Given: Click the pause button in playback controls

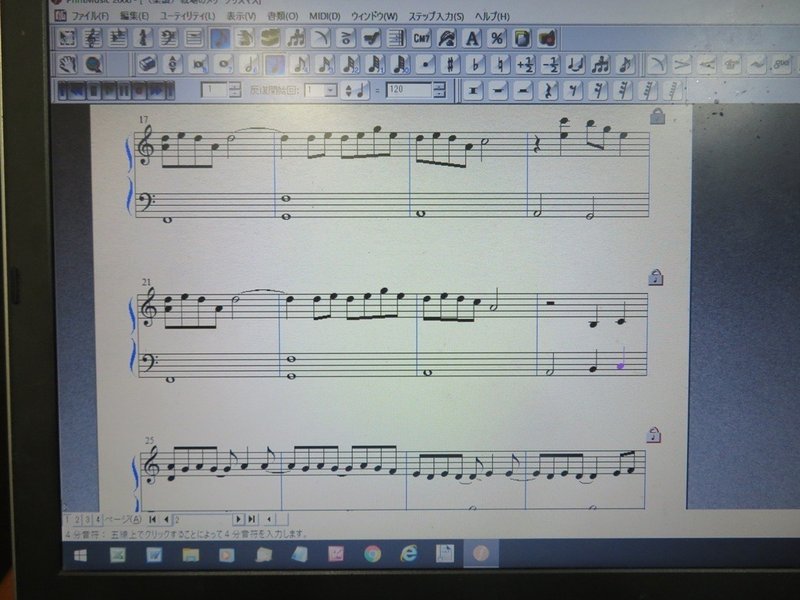Looking at the screenshot, I should [x=124, y=91].
